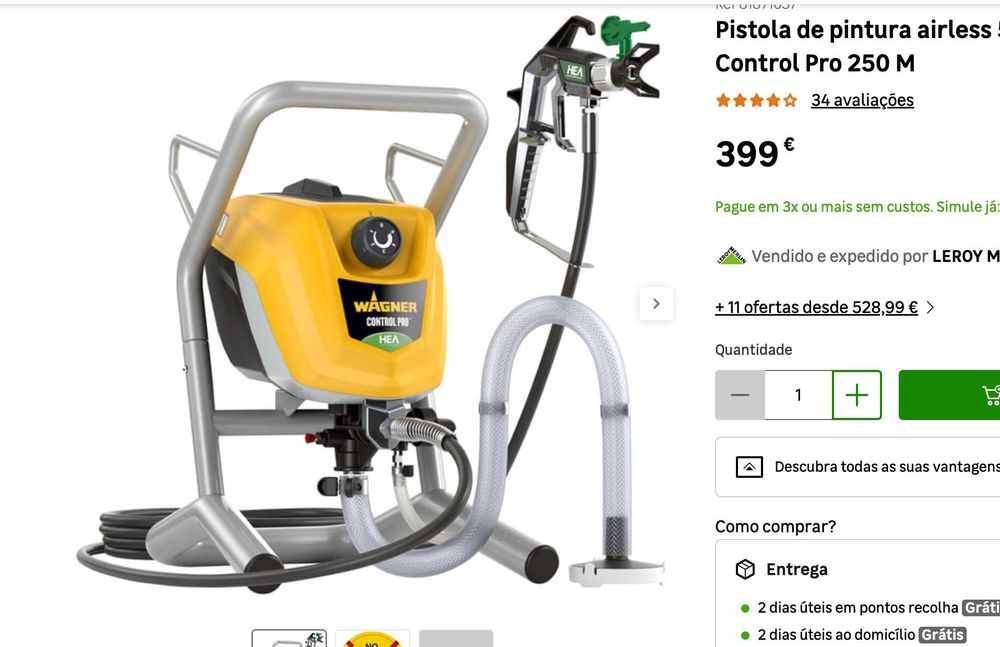Edit the quantity input field
Screen dimensions: 1000x647
coord(798,395)
